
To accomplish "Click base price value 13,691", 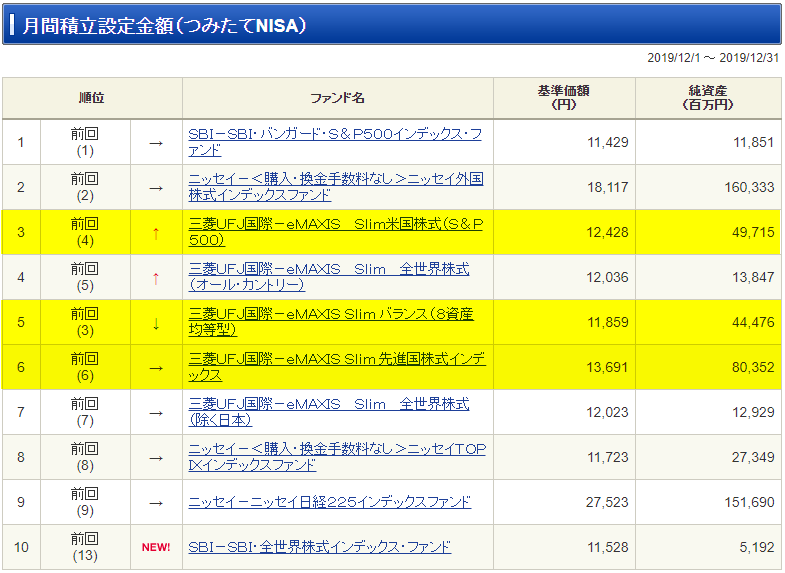I will (608, 368).
